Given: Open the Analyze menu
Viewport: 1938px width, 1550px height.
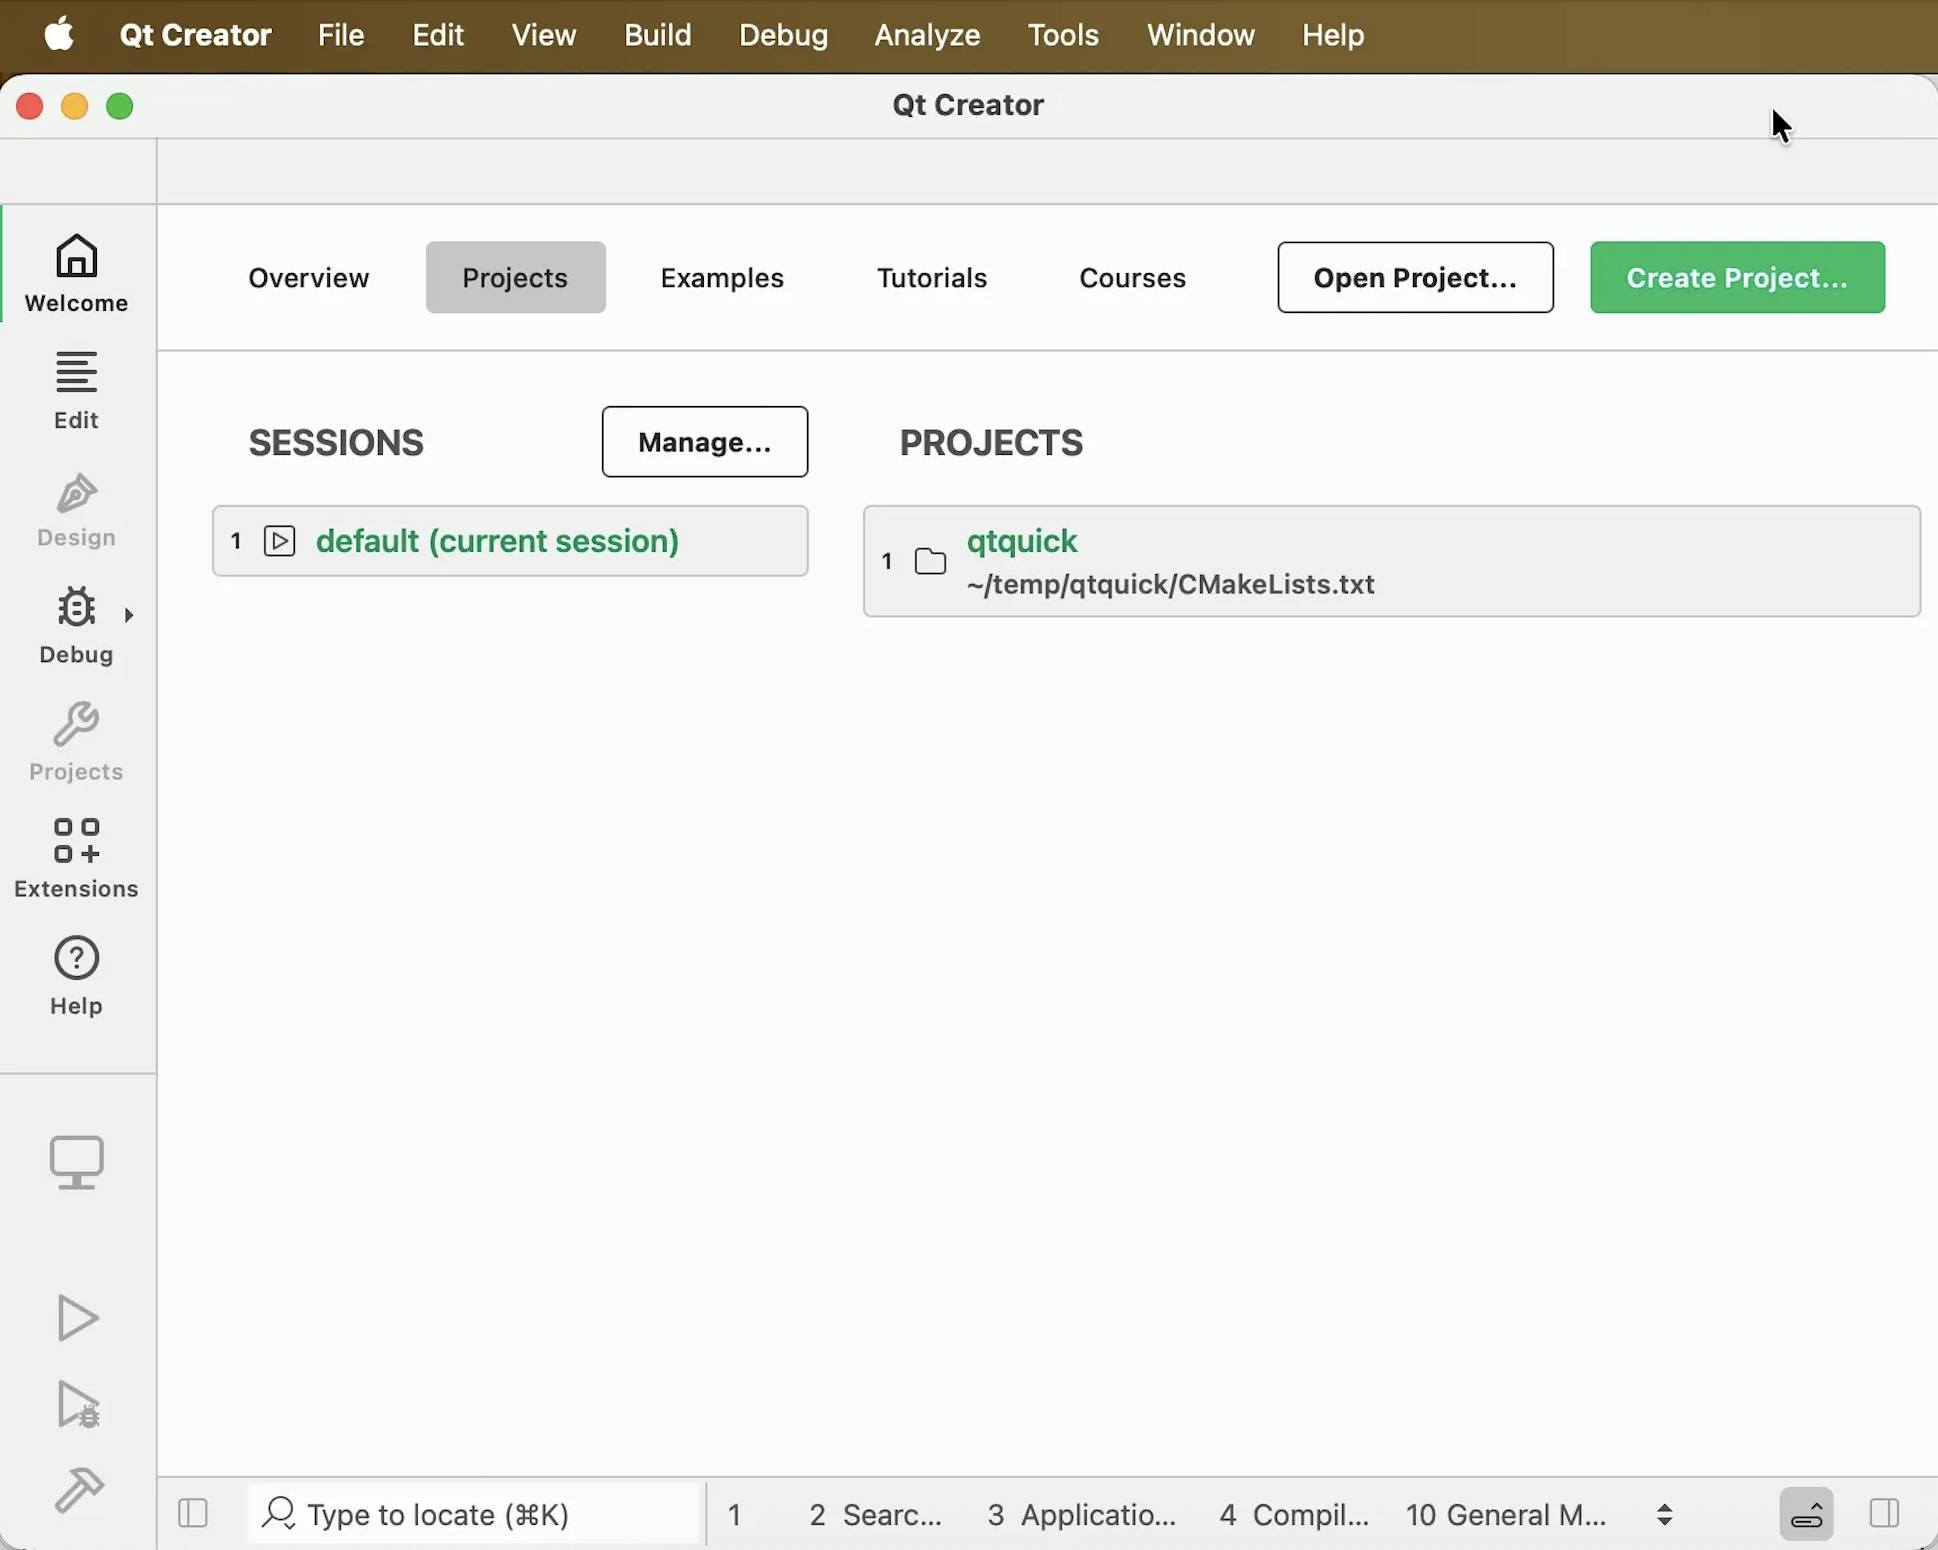Looking at the screenshot, I should (927, 36).
